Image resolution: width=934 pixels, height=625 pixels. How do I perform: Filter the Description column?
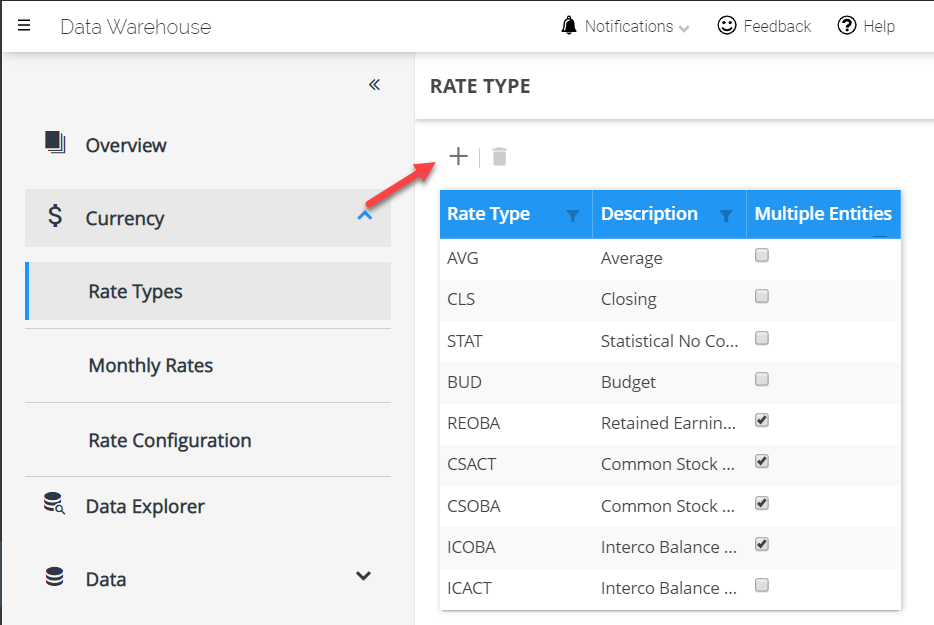726,215
